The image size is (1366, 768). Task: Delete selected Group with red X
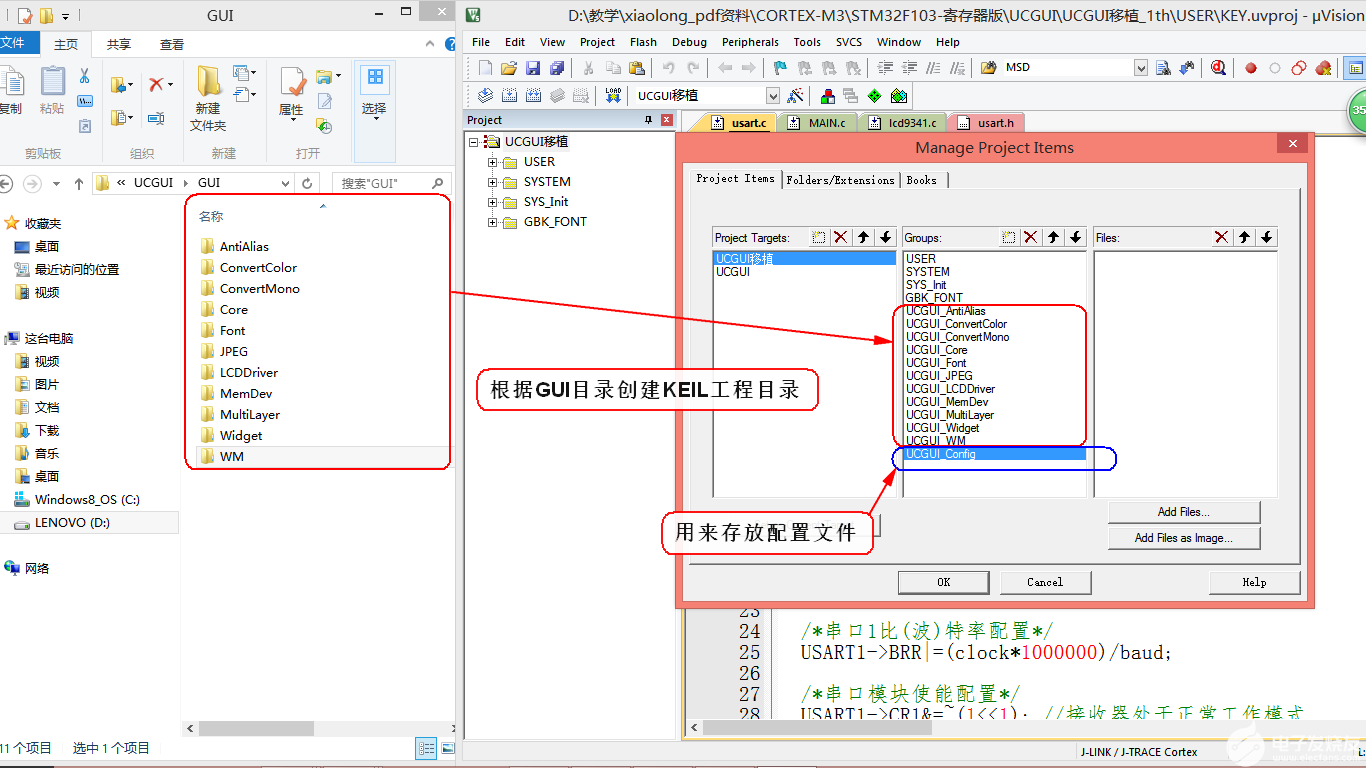pos(1031,237)
